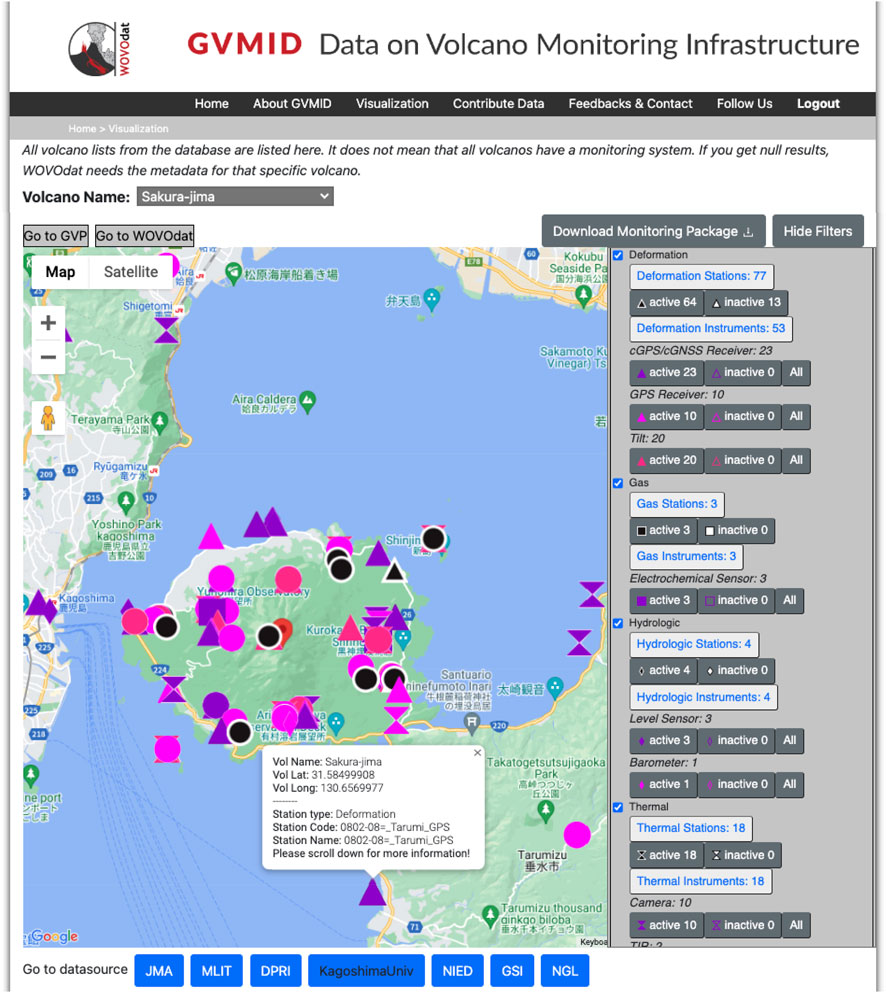This screenshot has width=886, height=993.
Task: Click the Gas Instruments: 3 link
Action: click(x=687, y=557)
